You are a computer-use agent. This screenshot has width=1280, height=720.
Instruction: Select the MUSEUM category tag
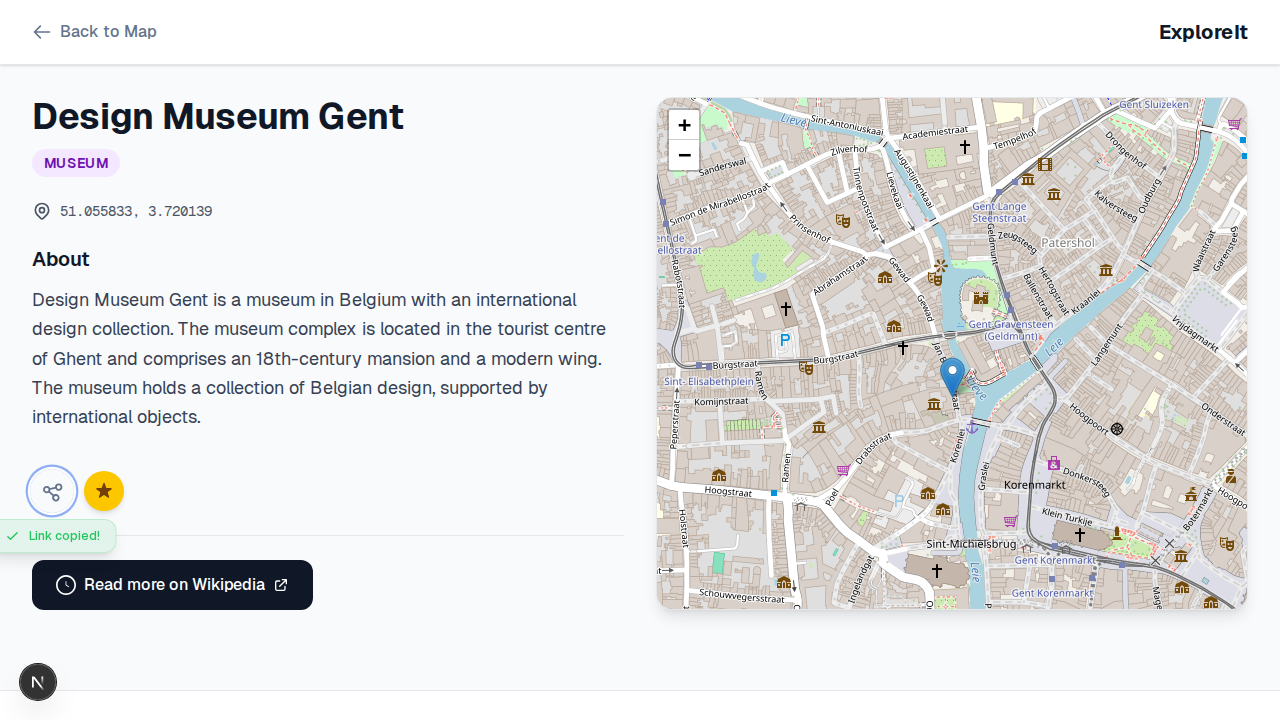pos(76,163)
